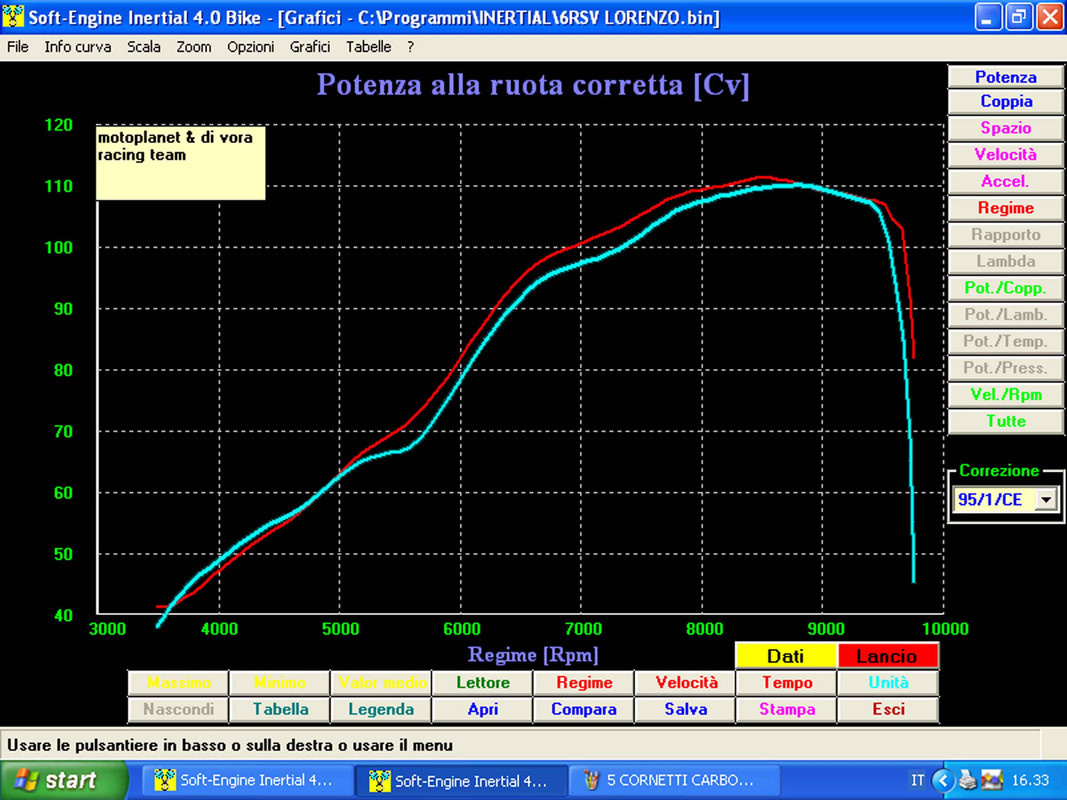The image size is (1067, 800).
Task: Open the ? help menu
Action: click(x=410, y=47)
